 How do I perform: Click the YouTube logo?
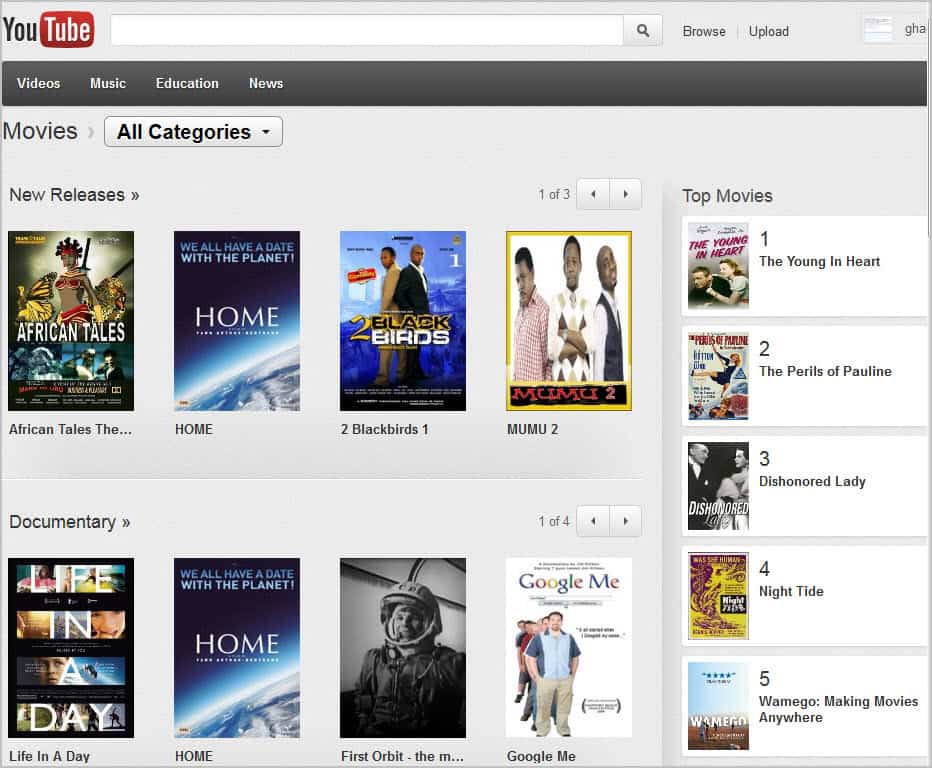coord(48,30)
